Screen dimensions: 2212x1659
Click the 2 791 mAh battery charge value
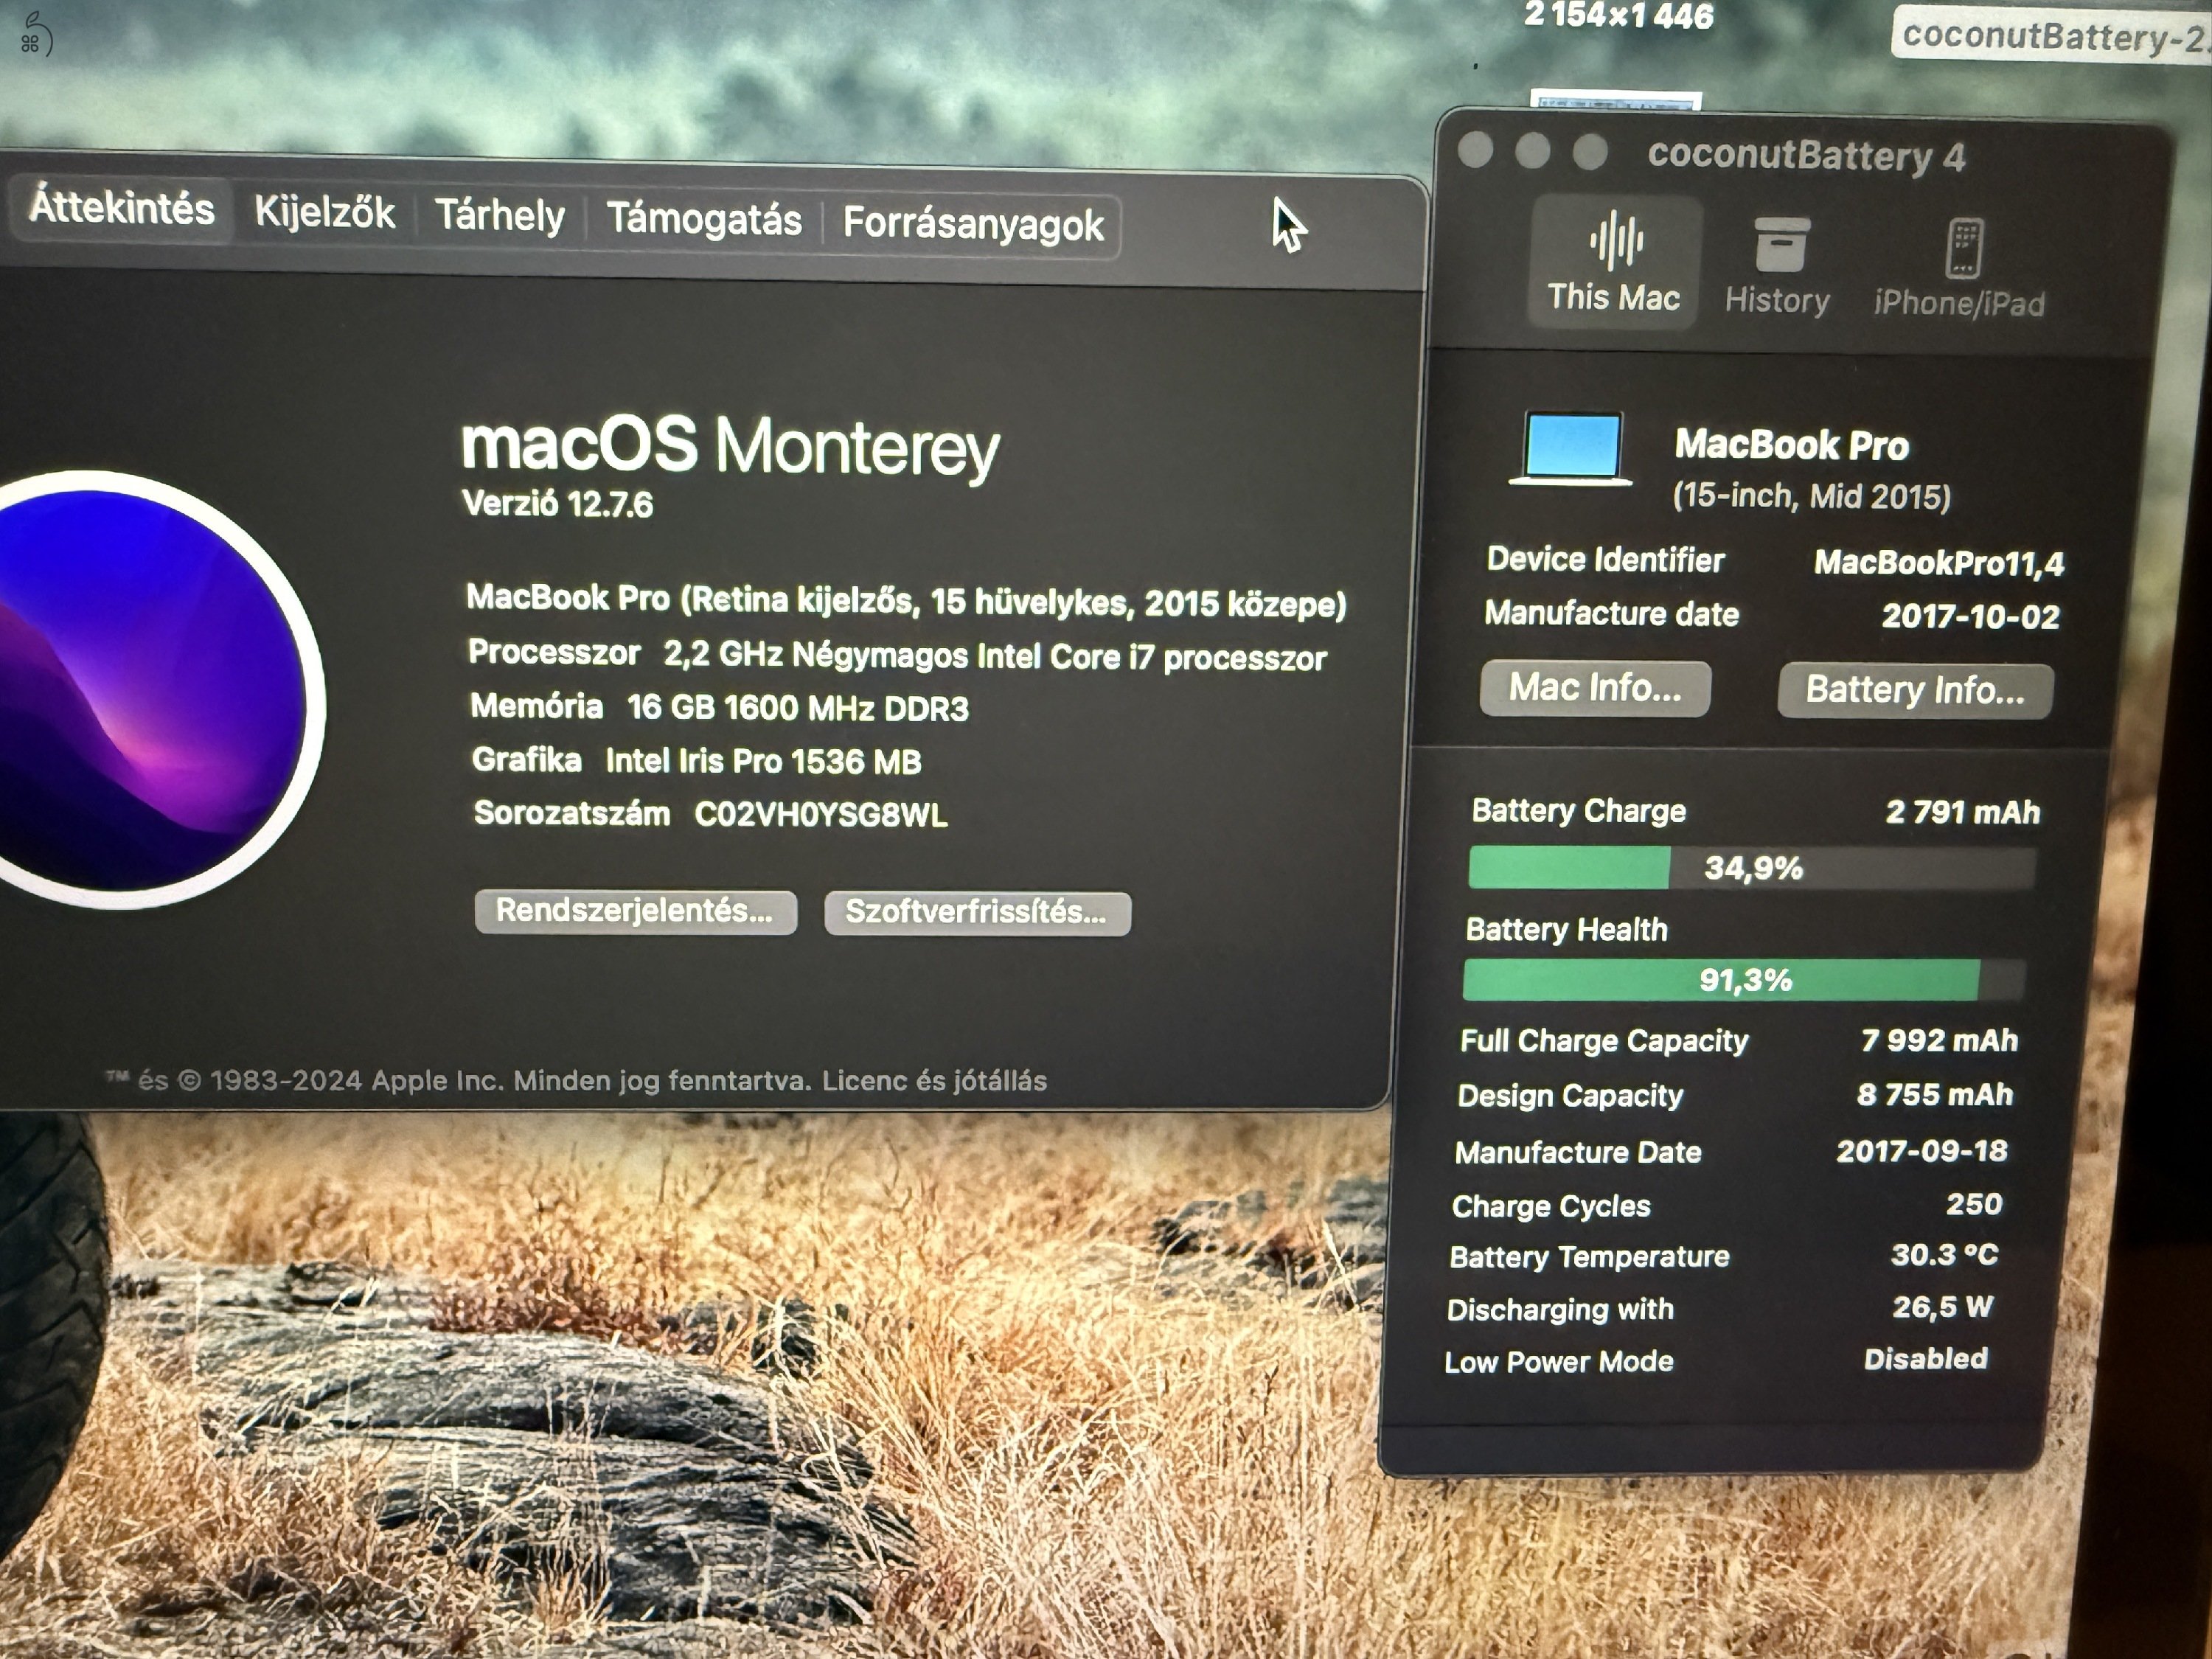pos(1963,812)
